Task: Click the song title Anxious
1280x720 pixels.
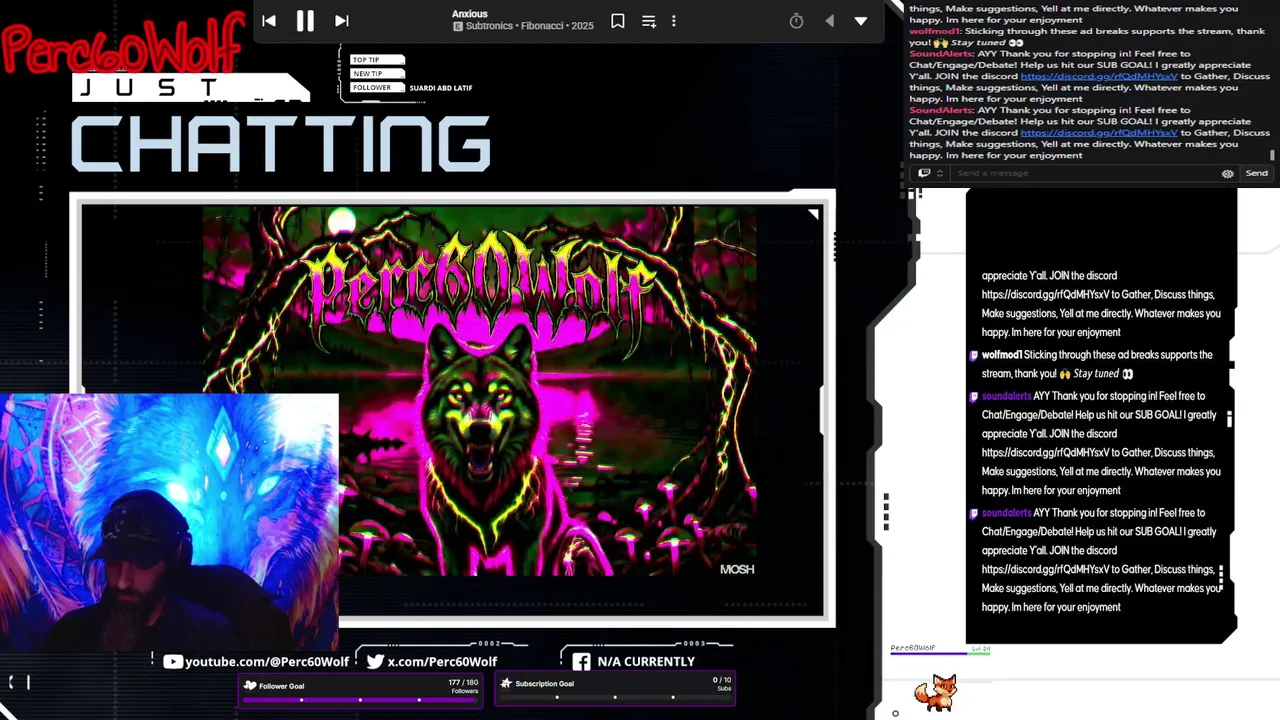Action: click(469, 14)
